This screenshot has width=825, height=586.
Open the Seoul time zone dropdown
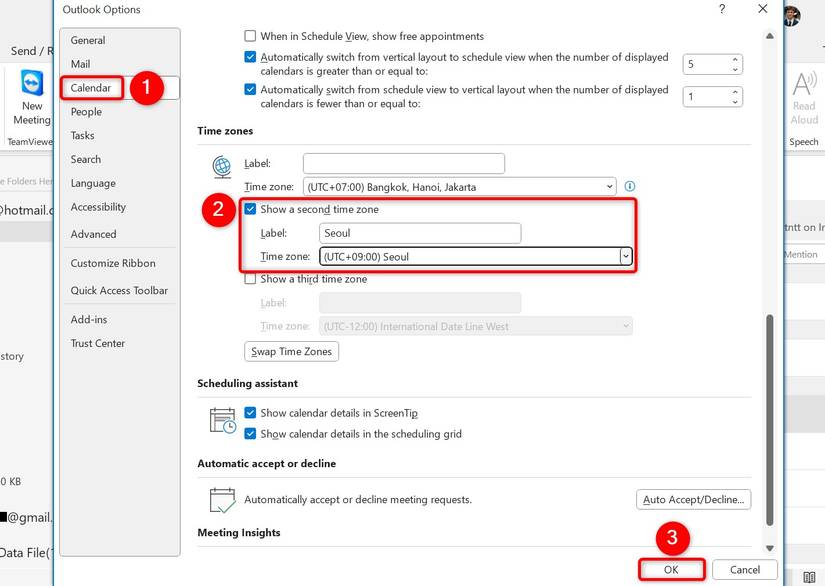[x=627, y=256]
